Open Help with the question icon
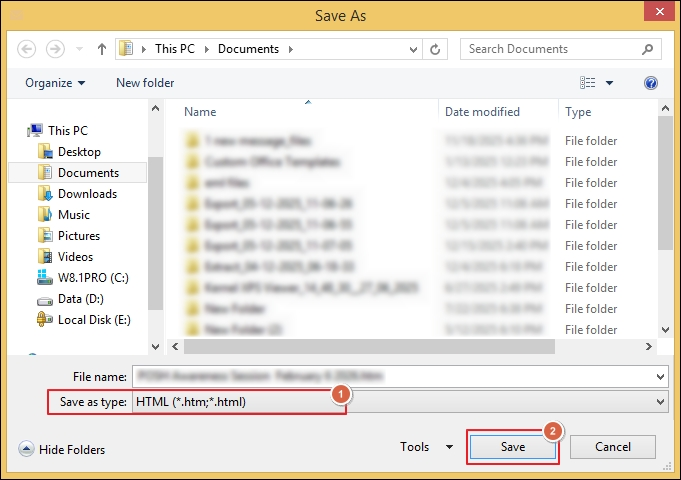681x480 pixels. (x=651, y=83)
